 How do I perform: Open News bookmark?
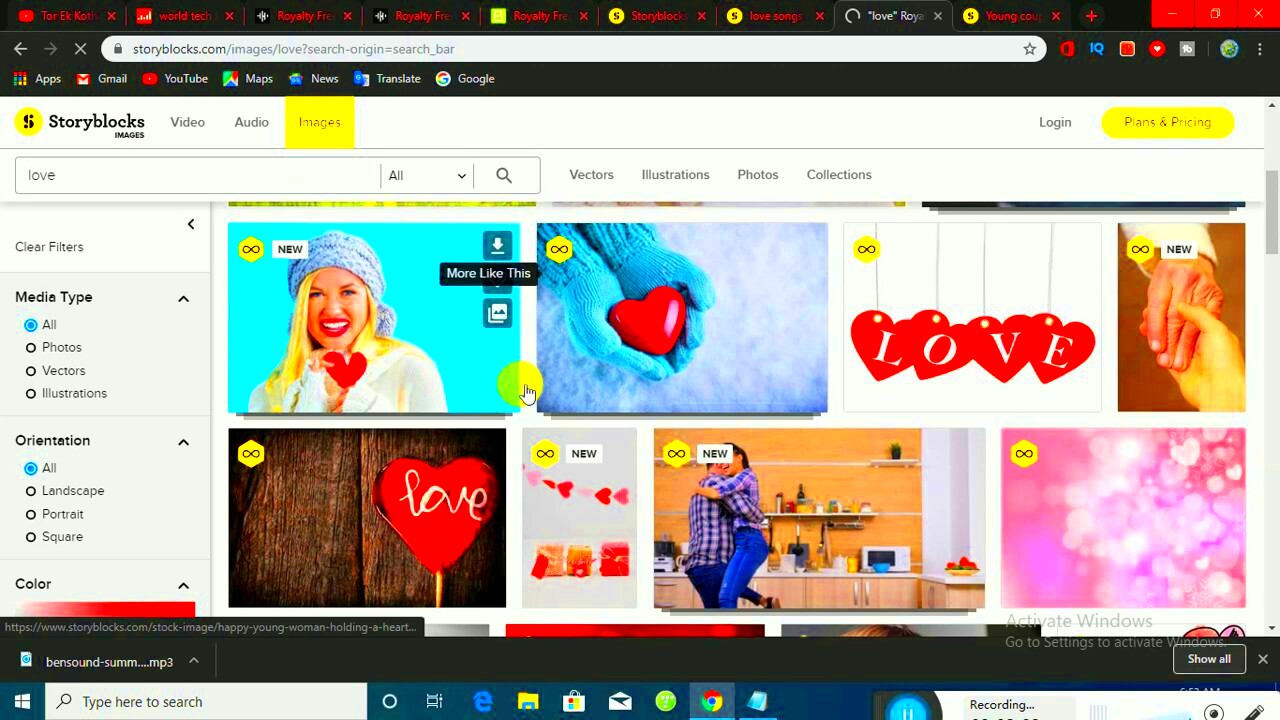click(x=313, y=79)
